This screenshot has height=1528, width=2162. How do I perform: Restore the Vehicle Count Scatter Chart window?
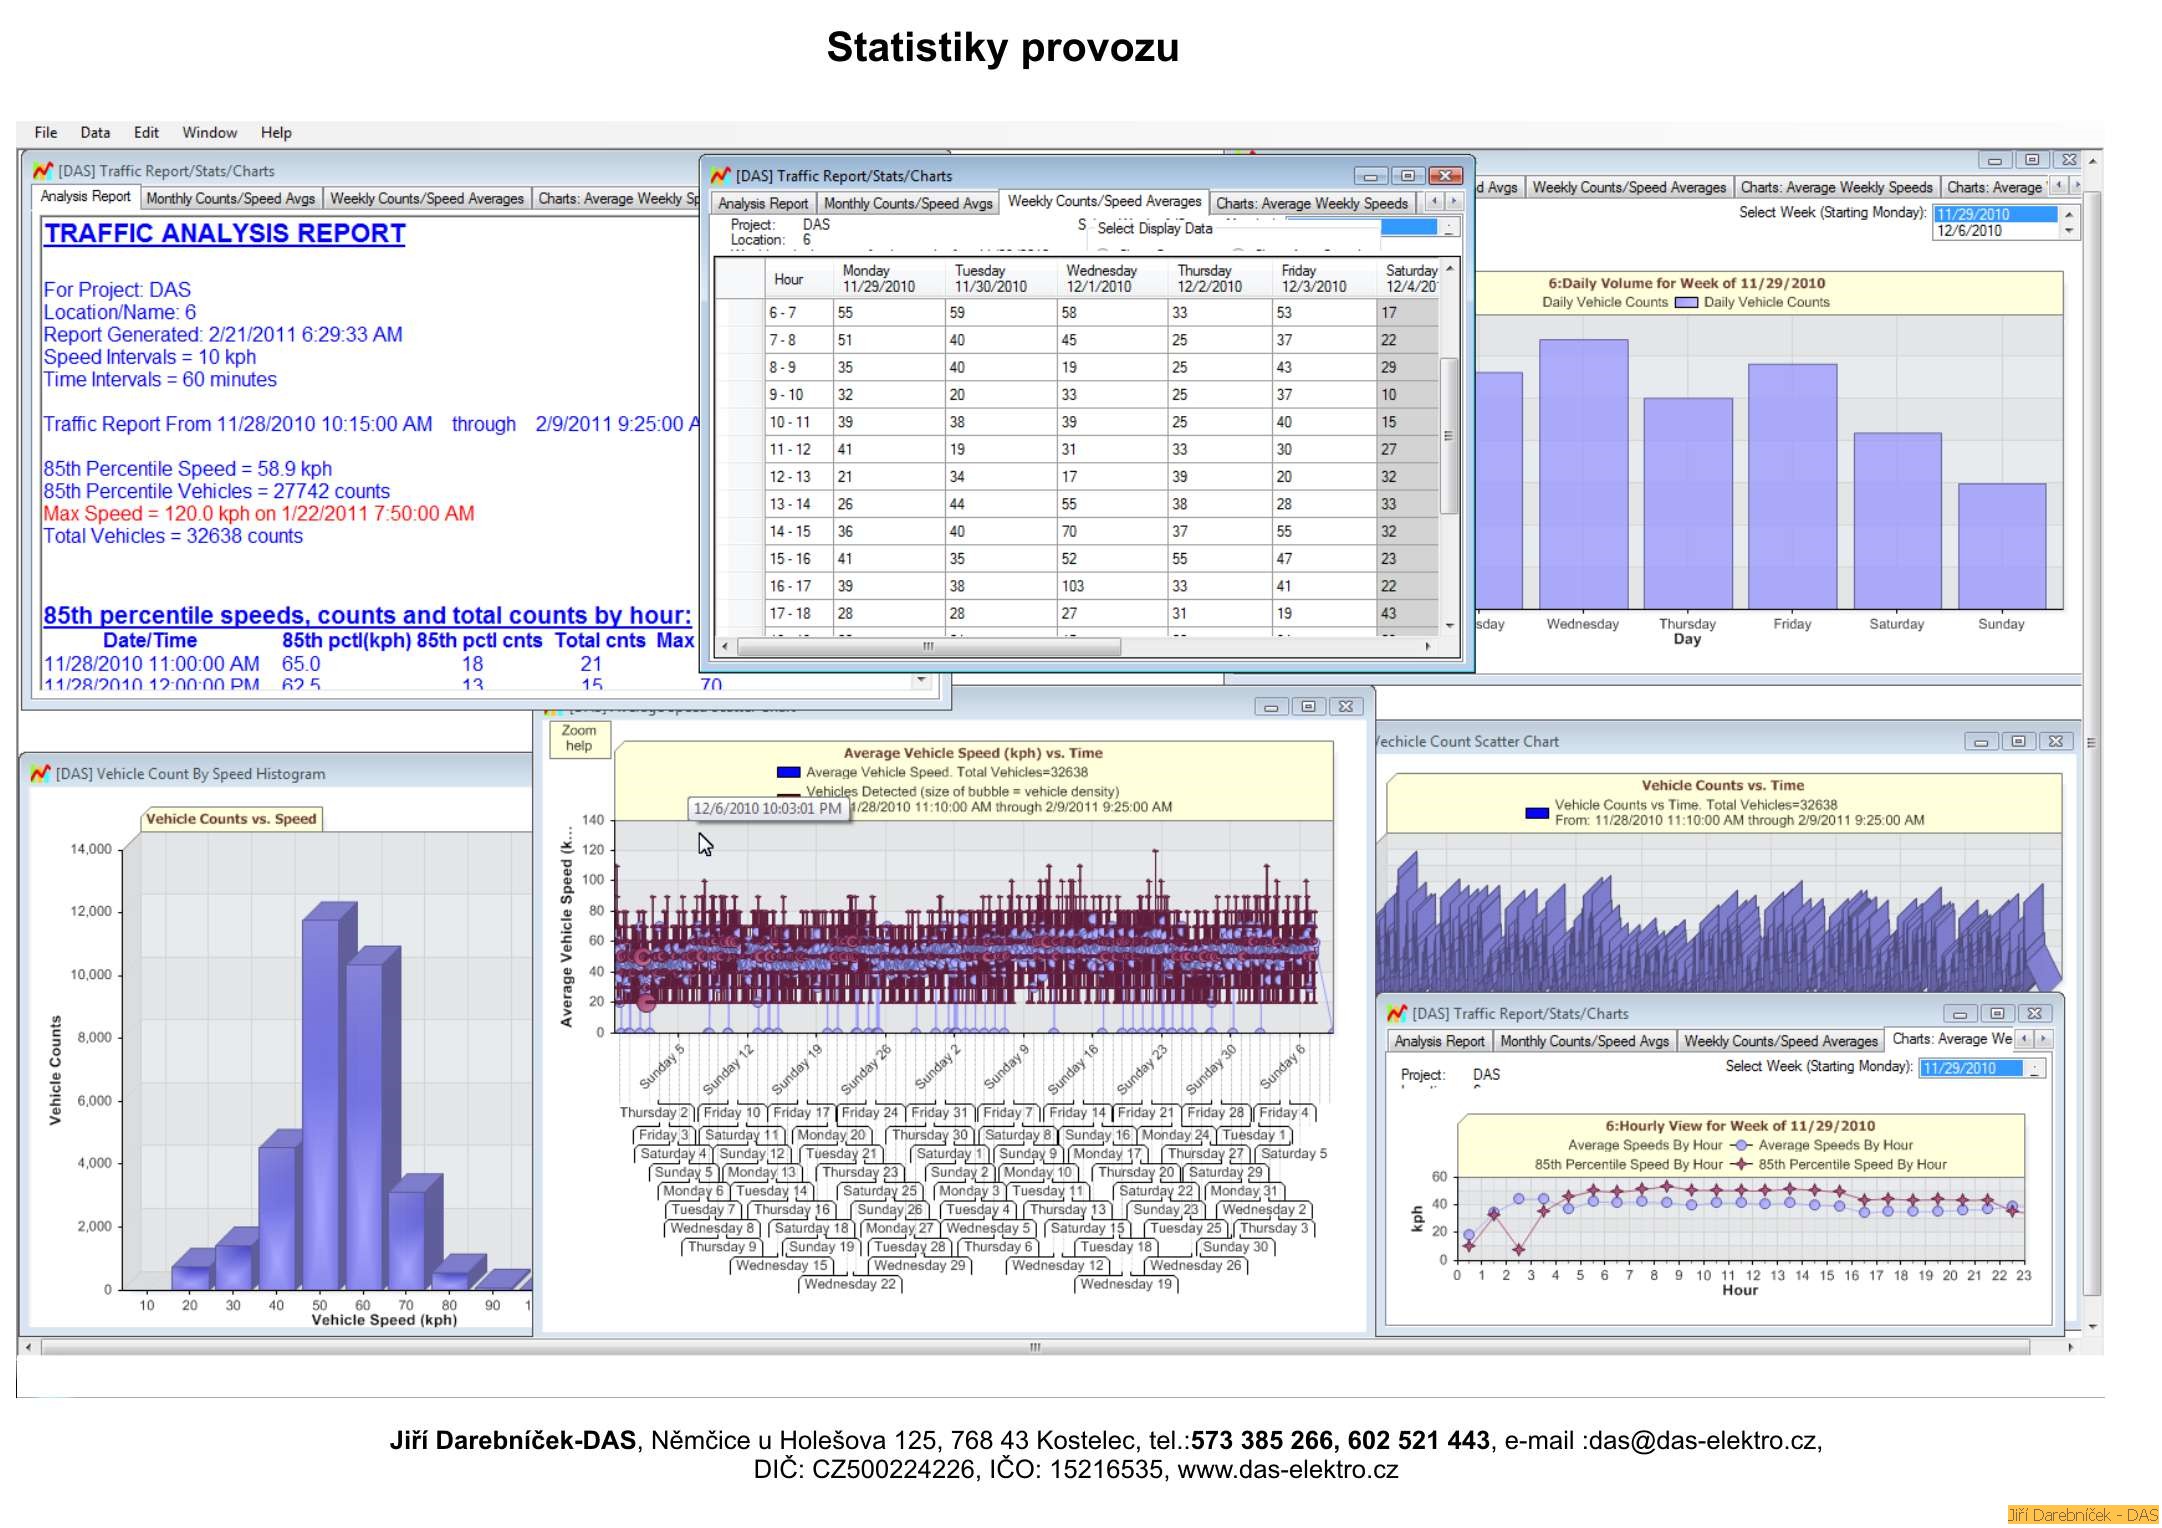click(2018, 741)
